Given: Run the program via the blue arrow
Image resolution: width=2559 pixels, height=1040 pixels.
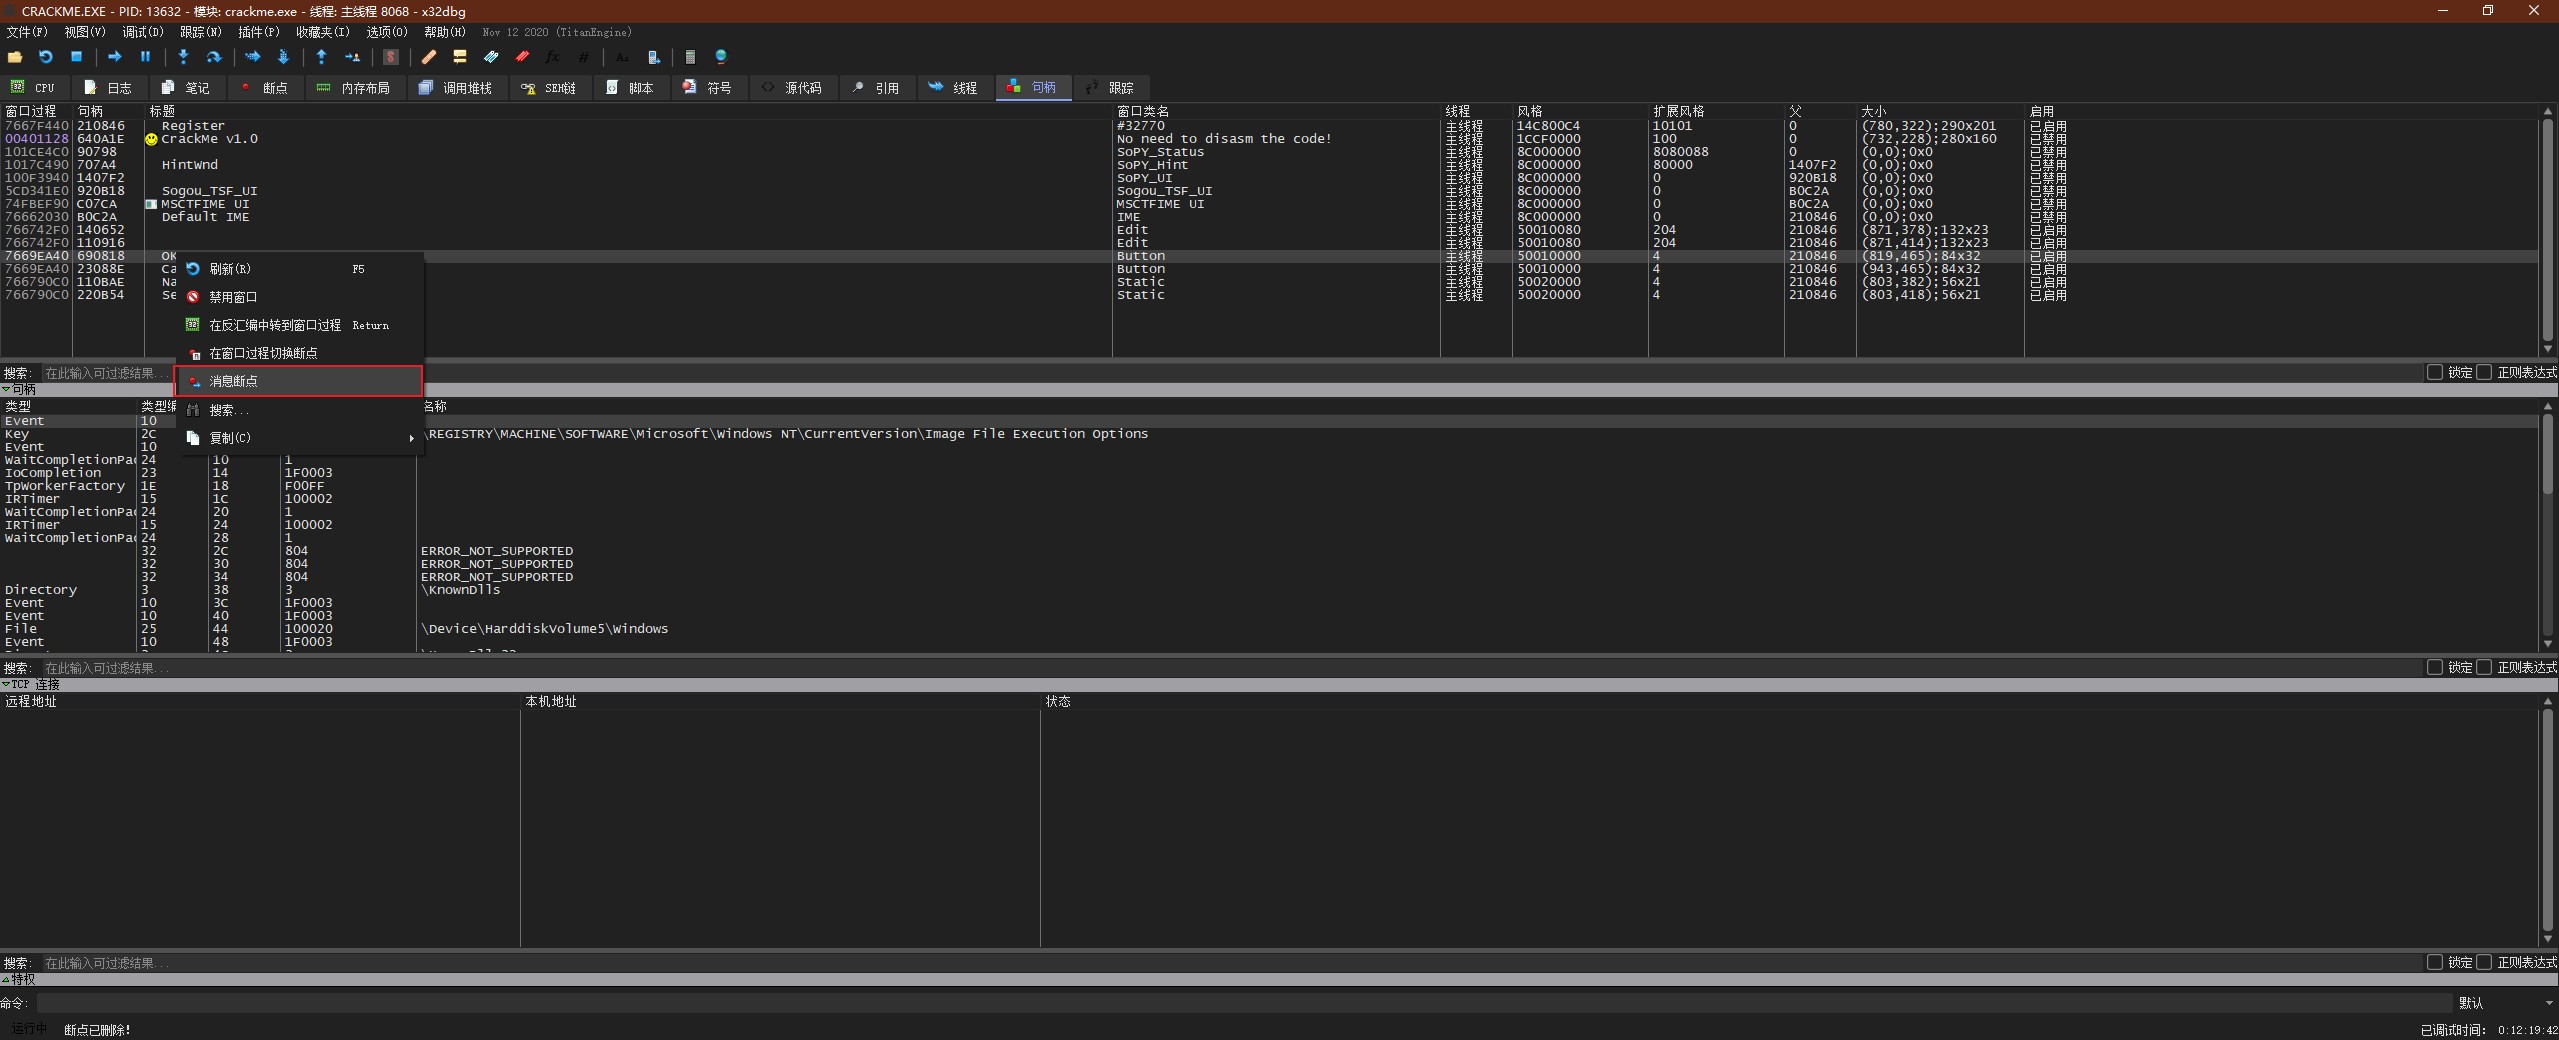Looking at the screenshot, I should (114, 57).
